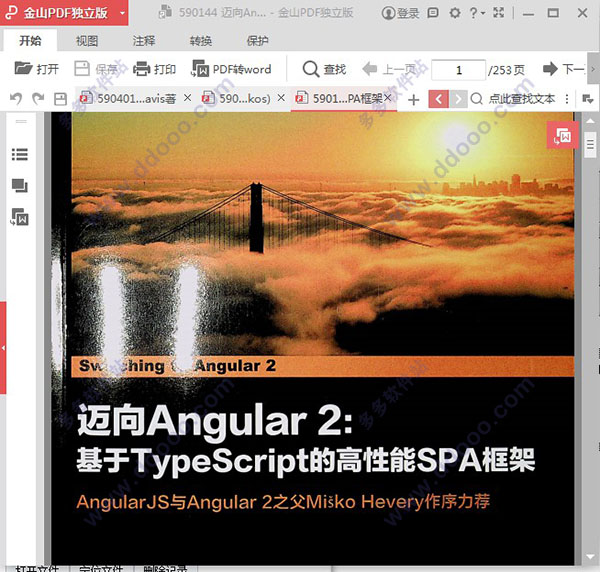600x572 pixels.
Task: Click the PDF转word convert button
Action: pos(231,69)
